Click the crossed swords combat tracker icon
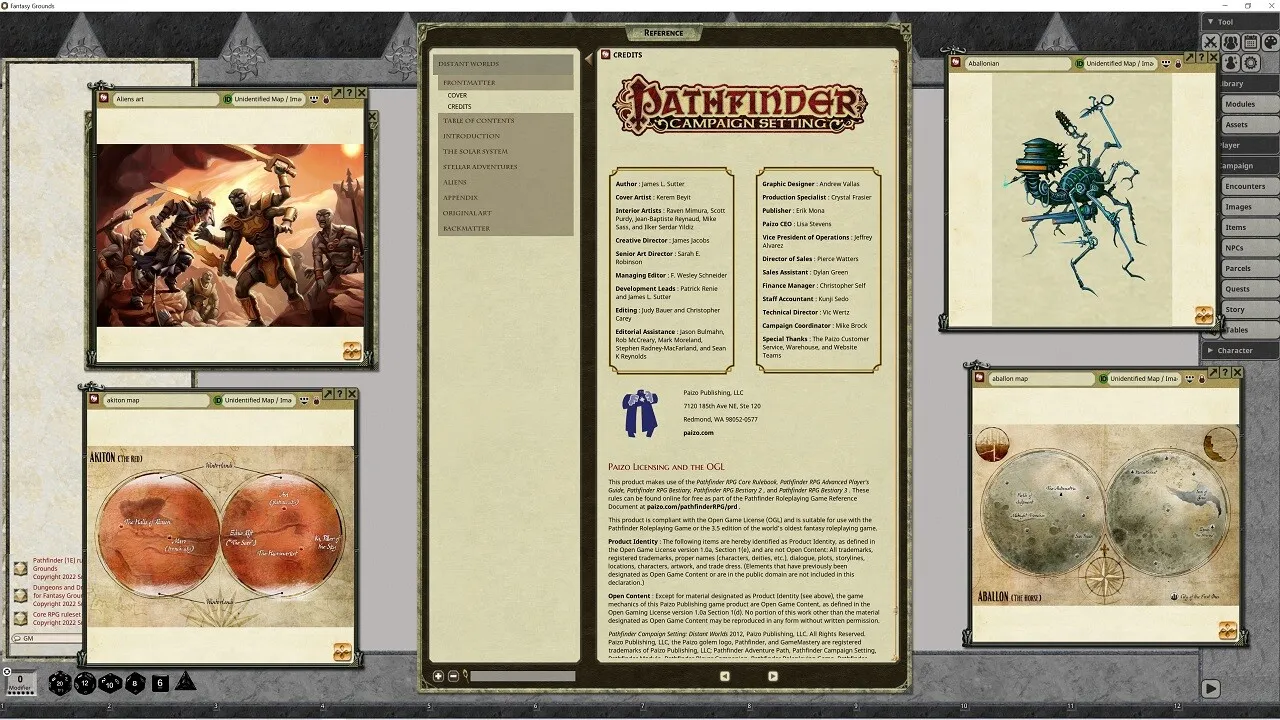 (x=1211, y=42)
